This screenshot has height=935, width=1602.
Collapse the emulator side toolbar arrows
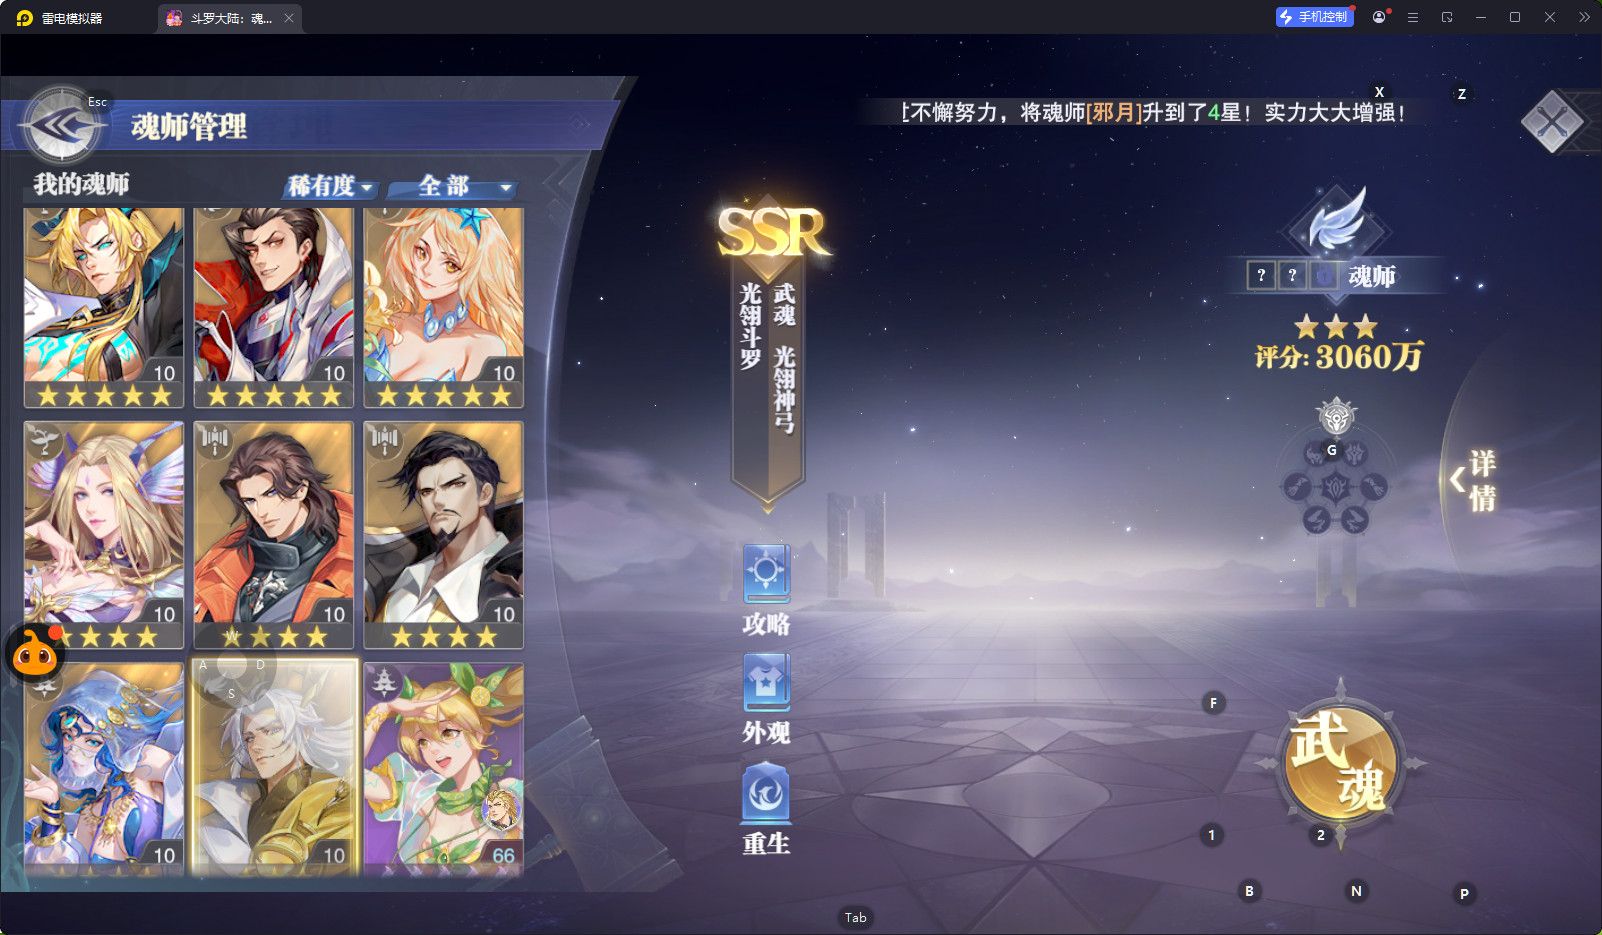pos(1584,17)
